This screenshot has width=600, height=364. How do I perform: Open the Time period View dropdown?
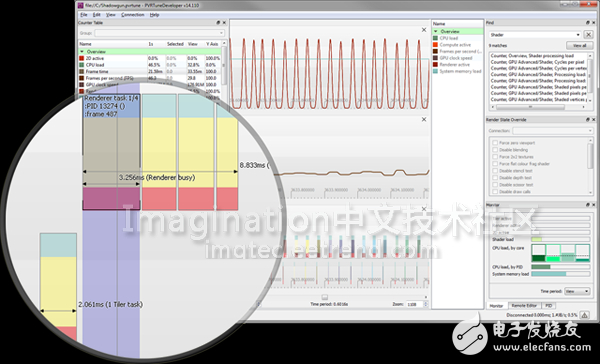(x=577, y=291)
